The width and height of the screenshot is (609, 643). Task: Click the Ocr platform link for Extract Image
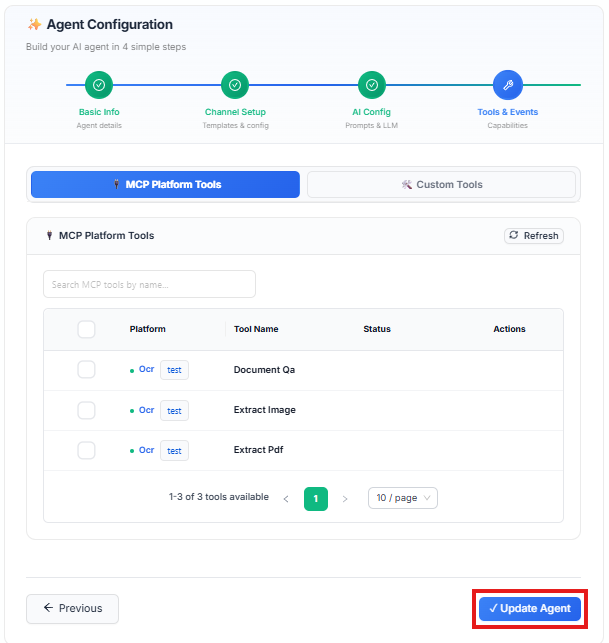(x=146, y=410)
